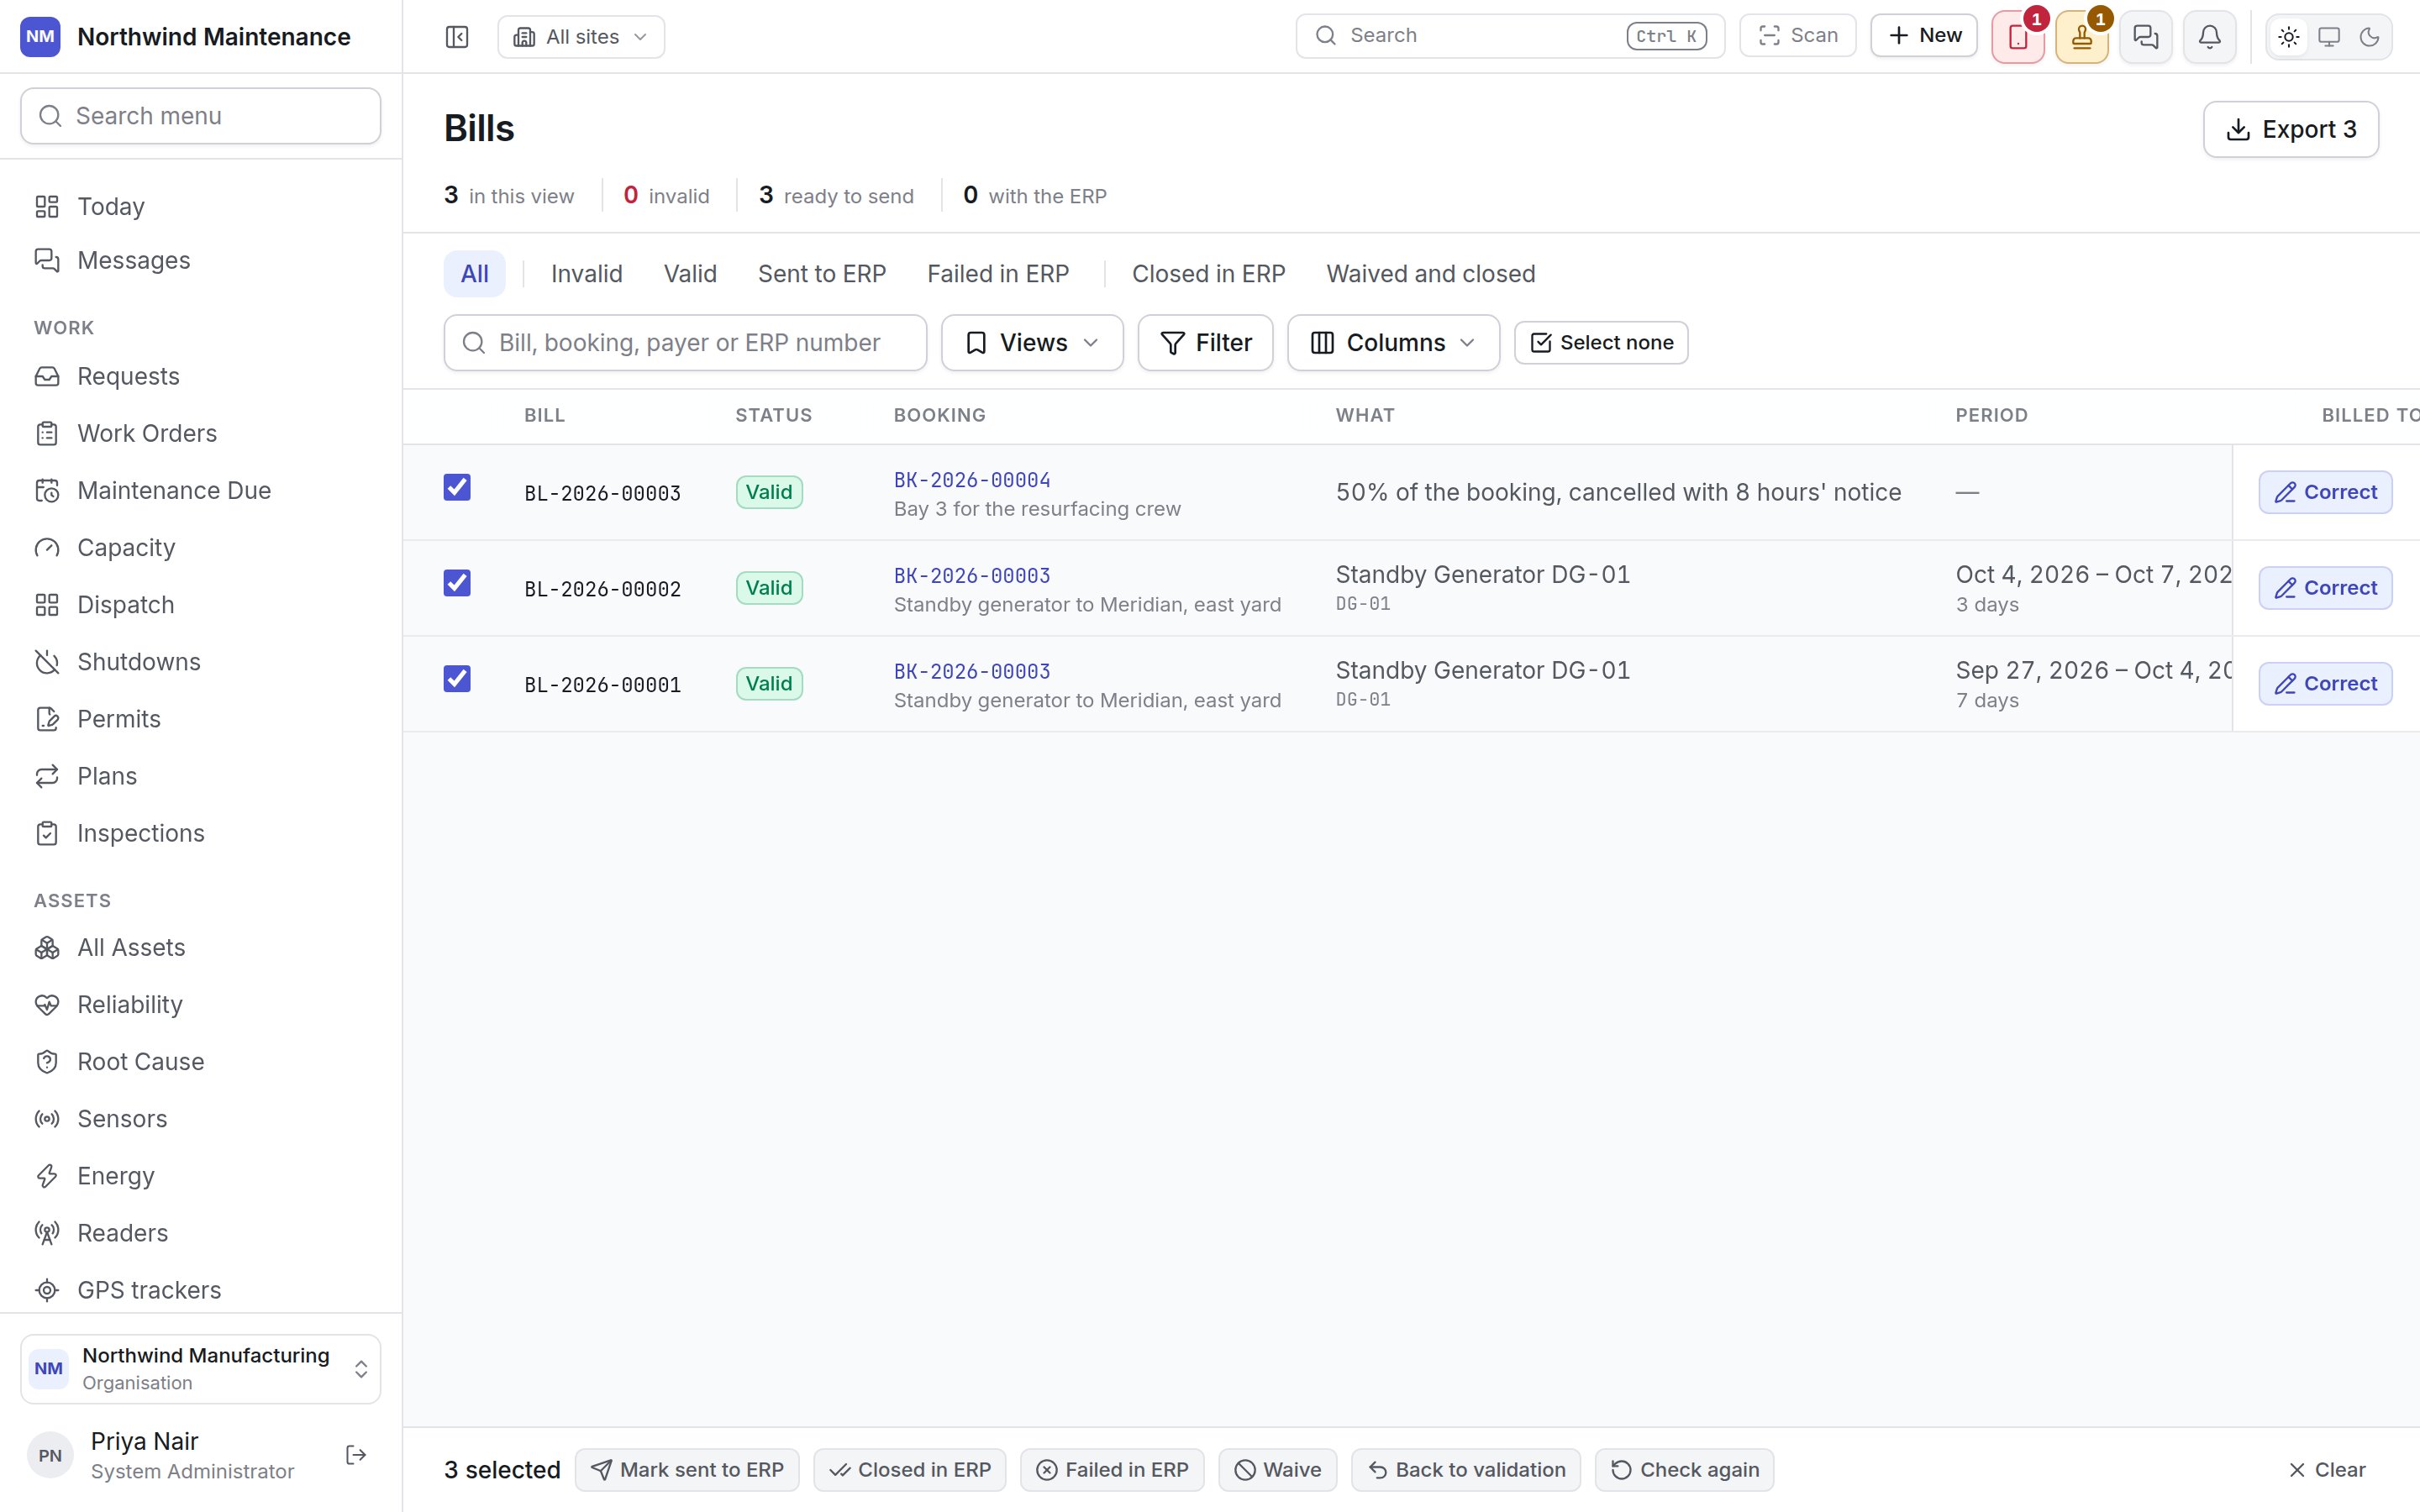This screenshot has width=2420, height=1512.
Task: Click Mark sent to ERP
Action: 687,1470
